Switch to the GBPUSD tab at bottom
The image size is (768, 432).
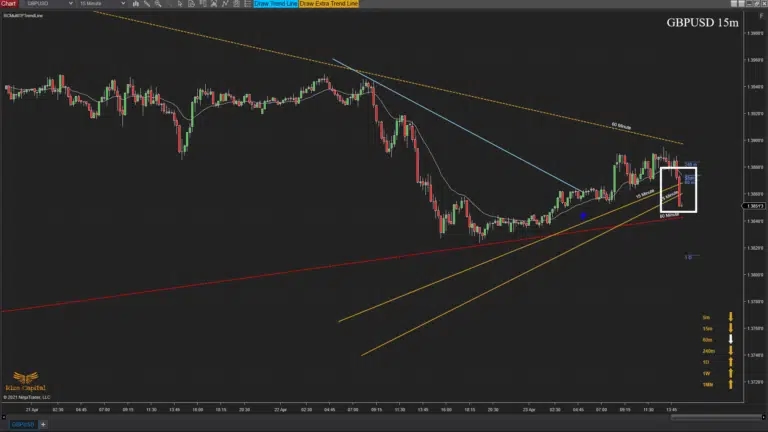pyautogui.click(x=22, y=425)
